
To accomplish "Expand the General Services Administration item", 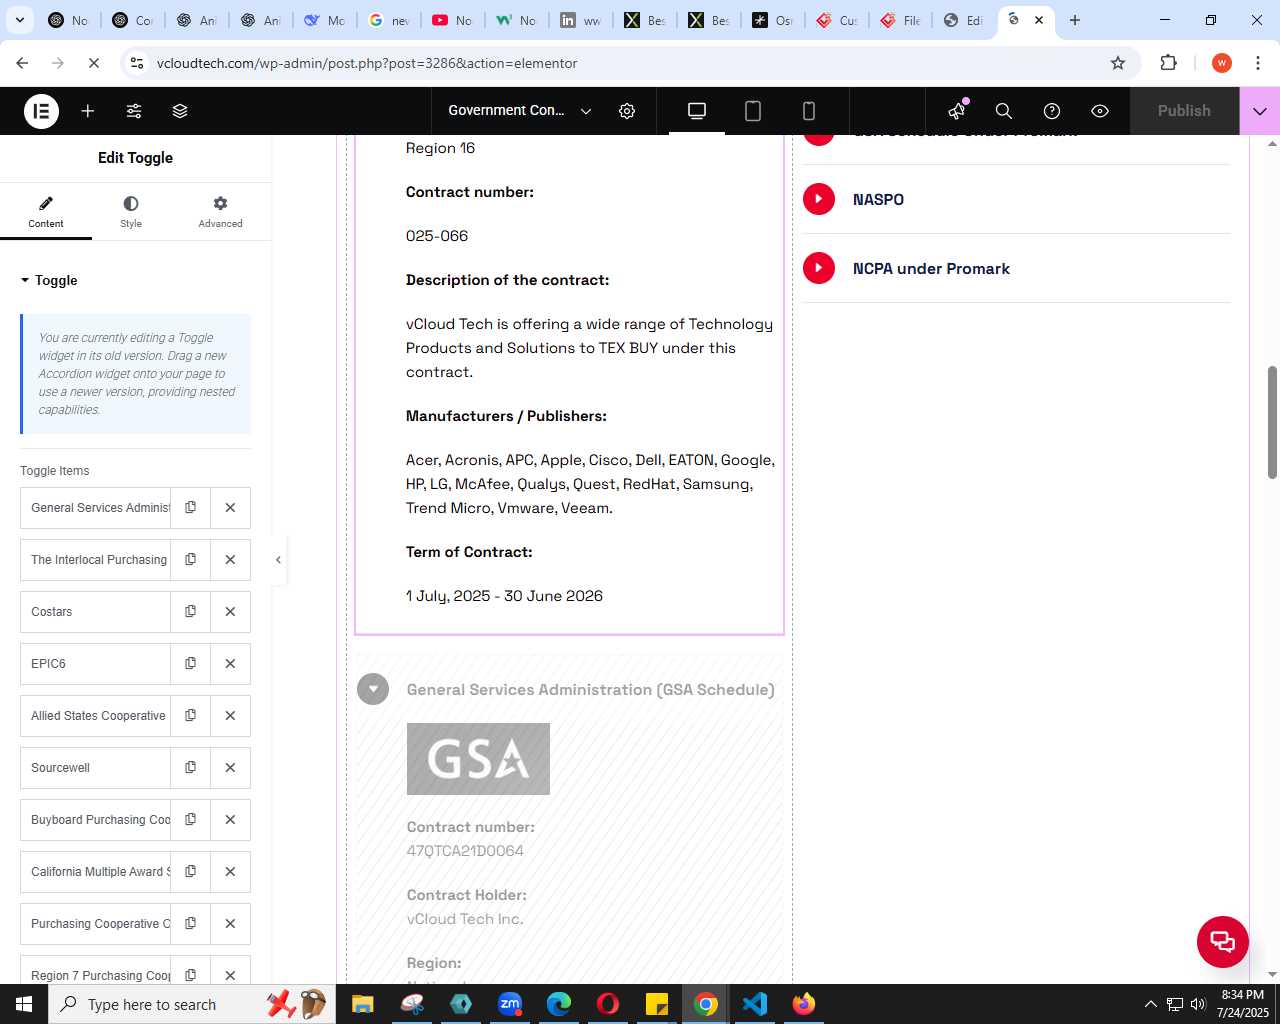I will click(x=96, y=508).
